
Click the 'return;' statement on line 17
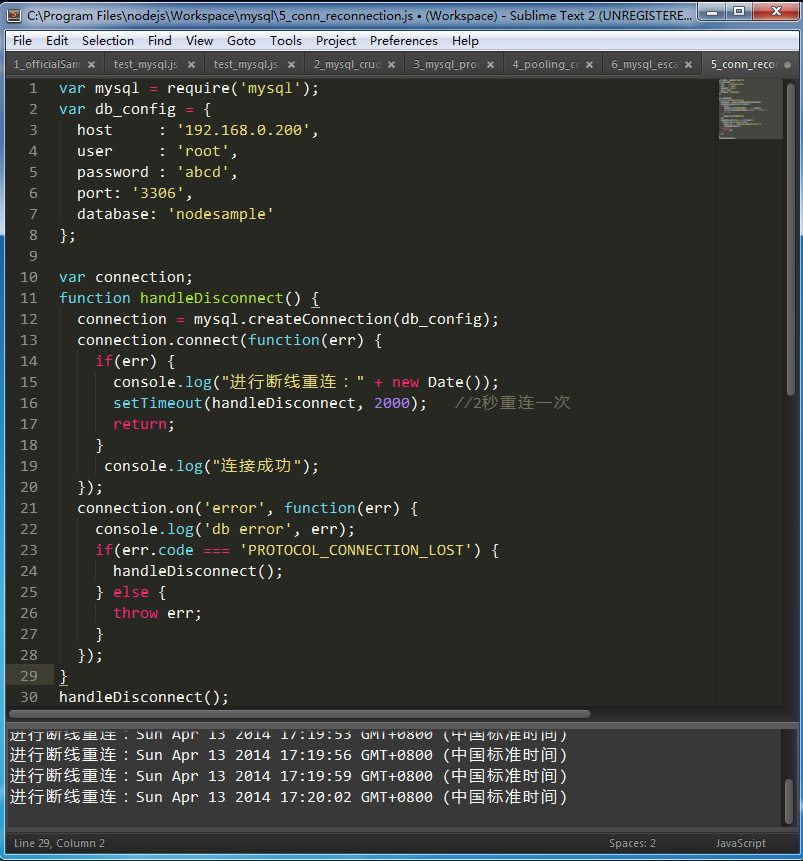click(x=144, y=424)
